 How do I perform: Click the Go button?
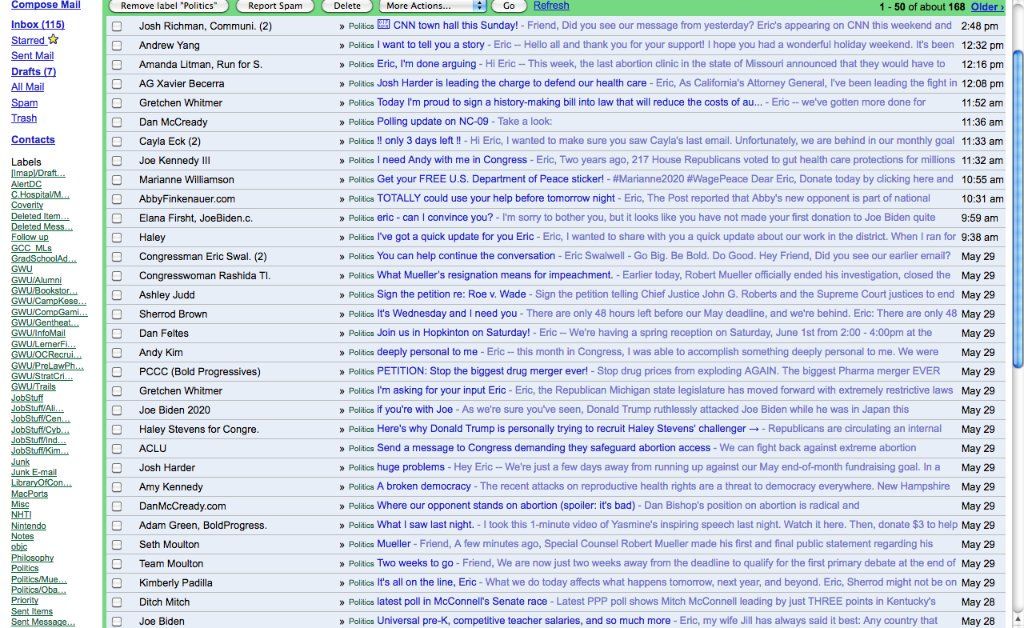click(509, 6)
